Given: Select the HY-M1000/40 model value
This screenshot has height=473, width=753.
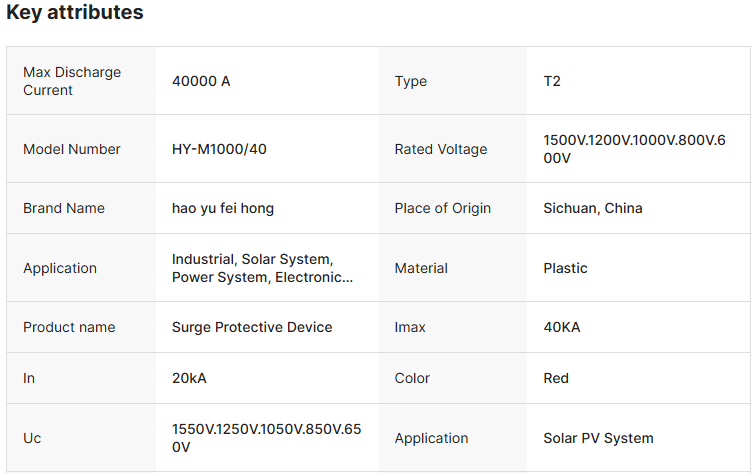Looking at the screenshot, I should (219, 149).
